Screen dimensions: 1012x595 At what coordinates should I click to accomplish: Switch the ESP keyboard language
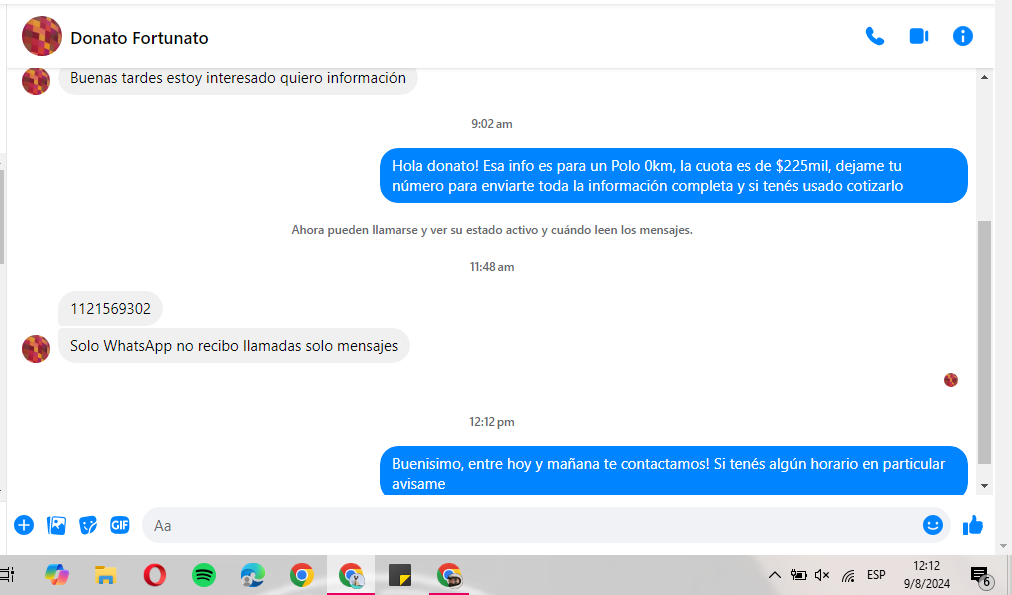(876, 575)
